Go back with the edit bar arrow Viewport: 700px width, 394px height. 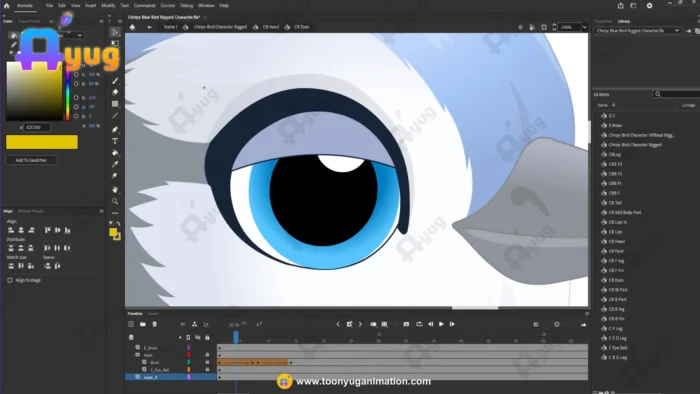[150, 27]
